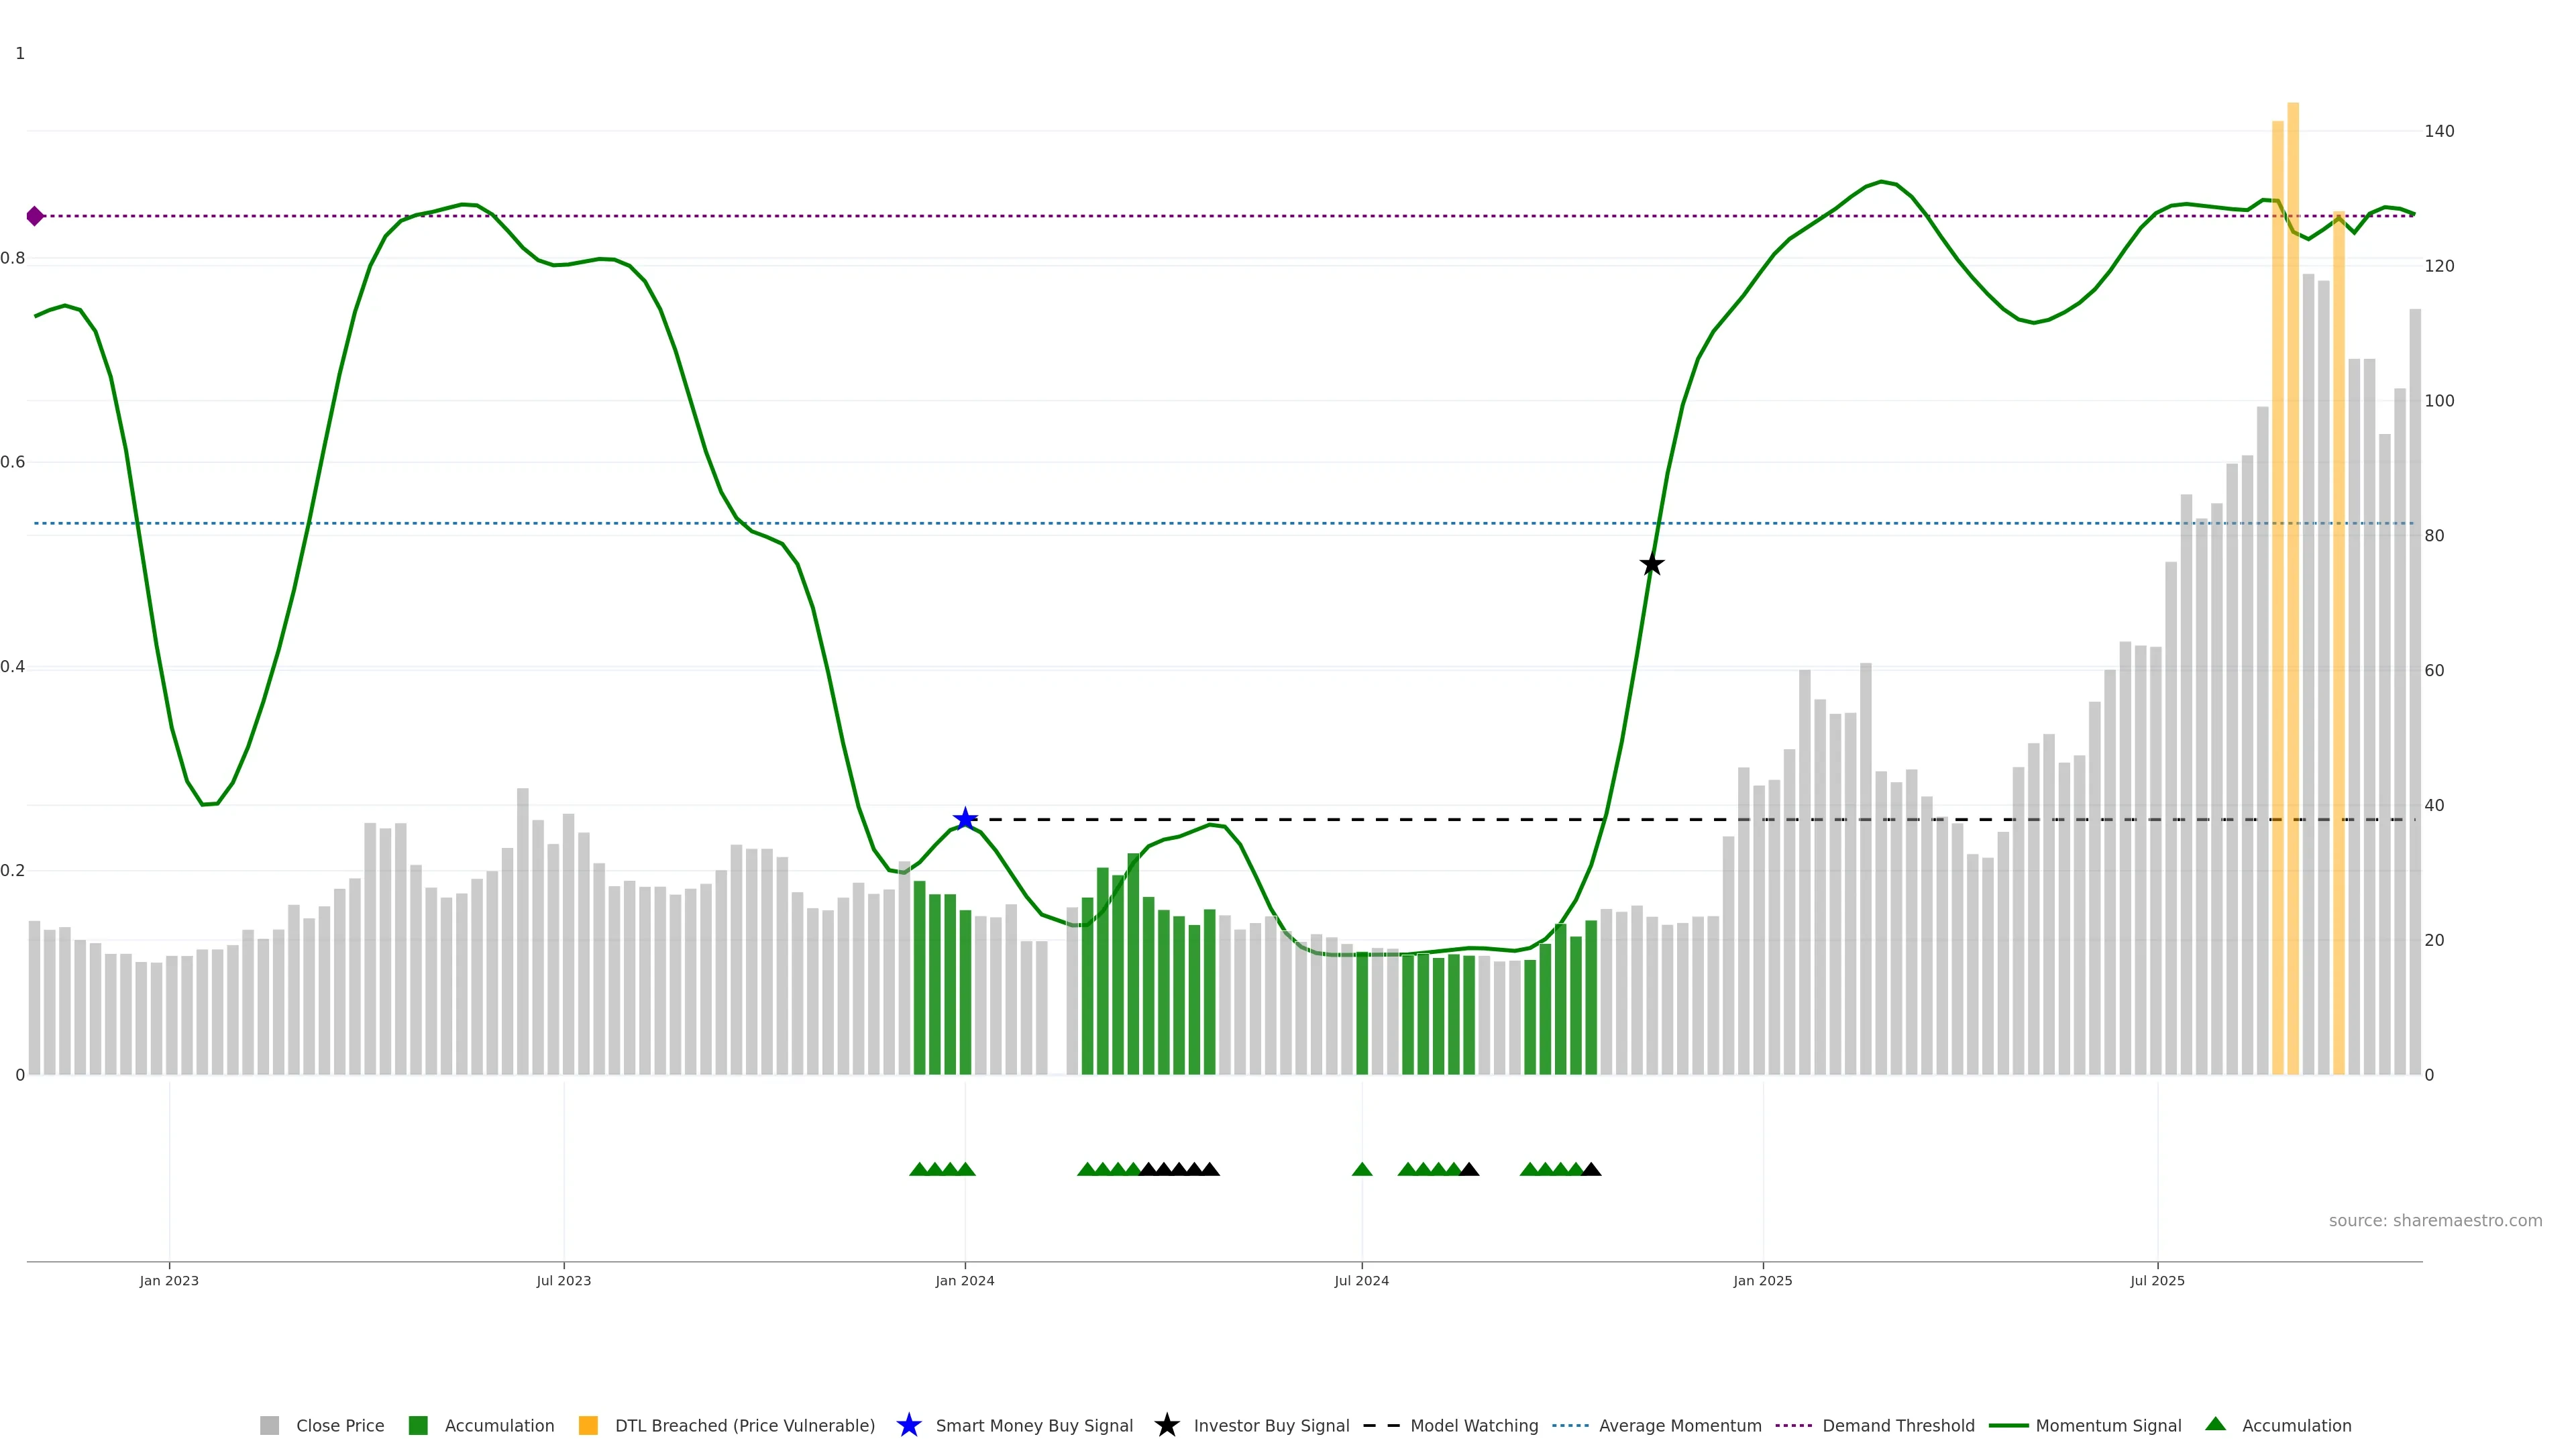
Task: Click the black Investor Buy star on momentum line
Action: coord(1652,565)
